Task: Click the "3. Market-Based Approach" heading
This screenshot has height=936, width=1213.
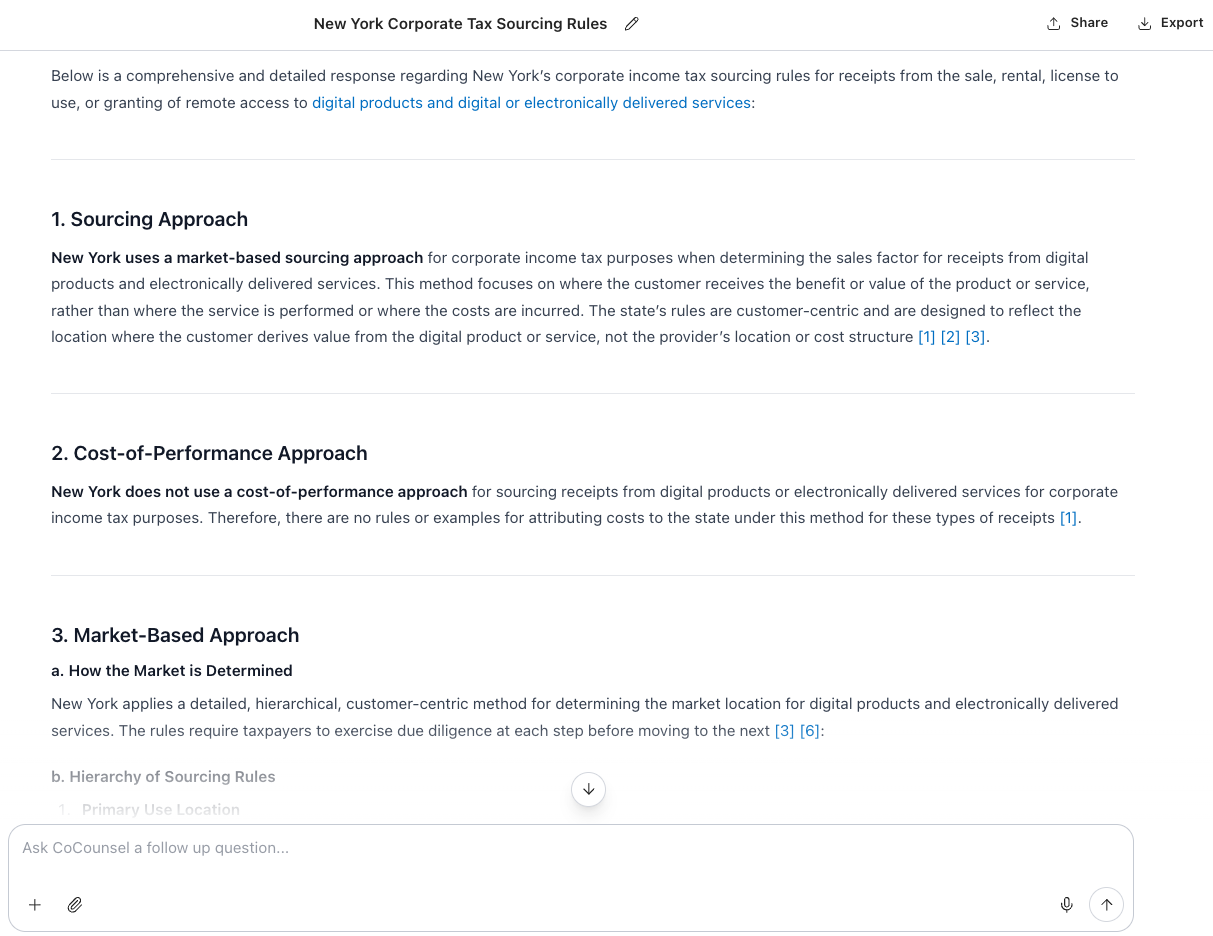Action: (175, 635)
